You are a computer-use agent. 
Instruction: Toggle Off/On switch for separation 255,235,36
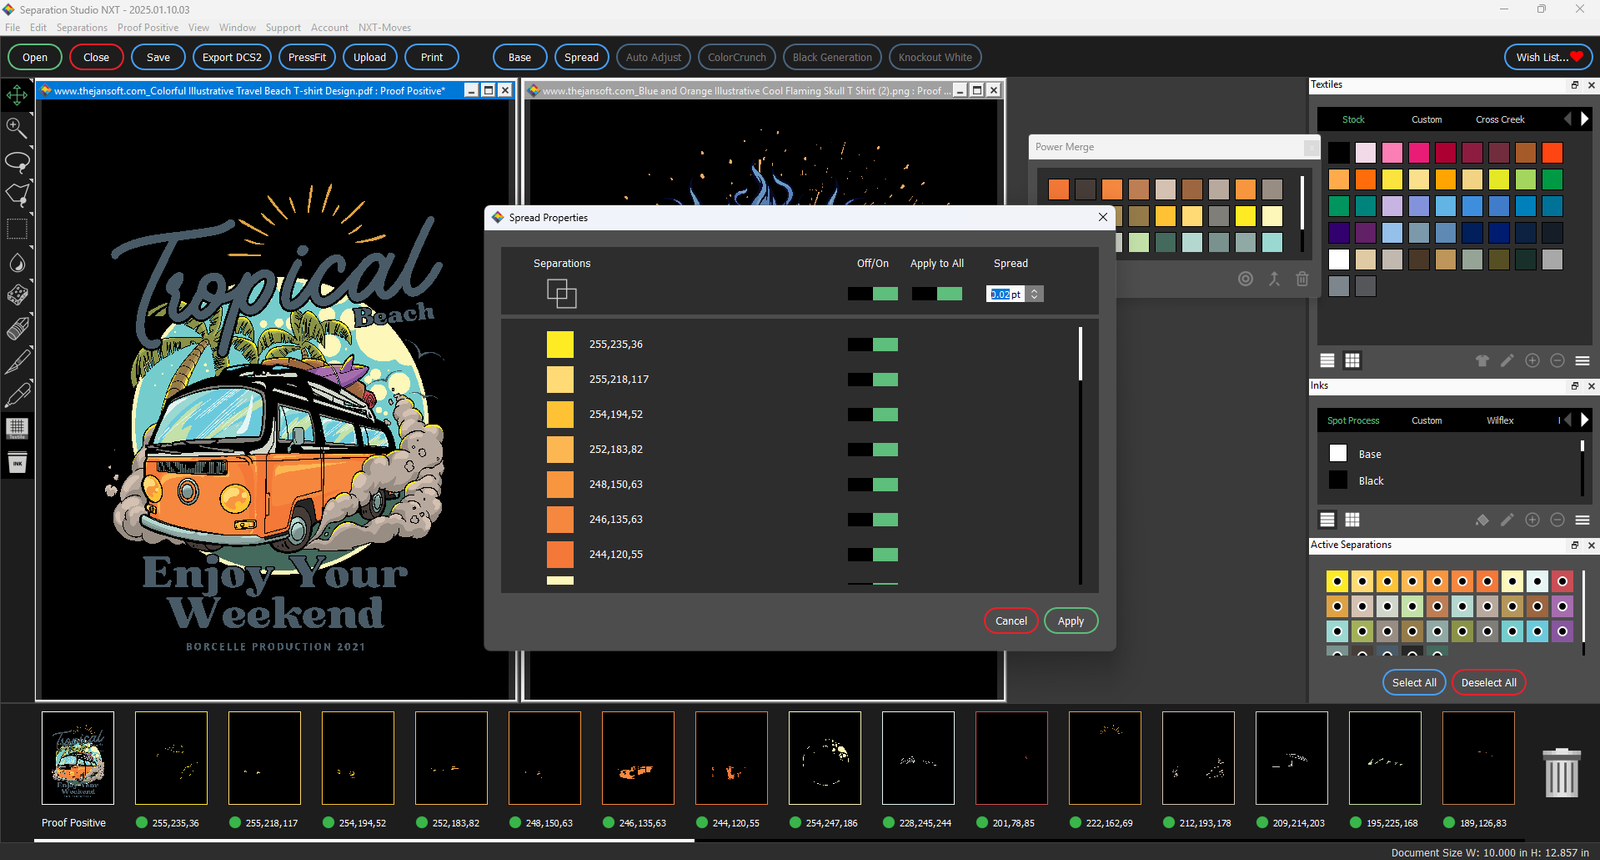pos(873,344)
